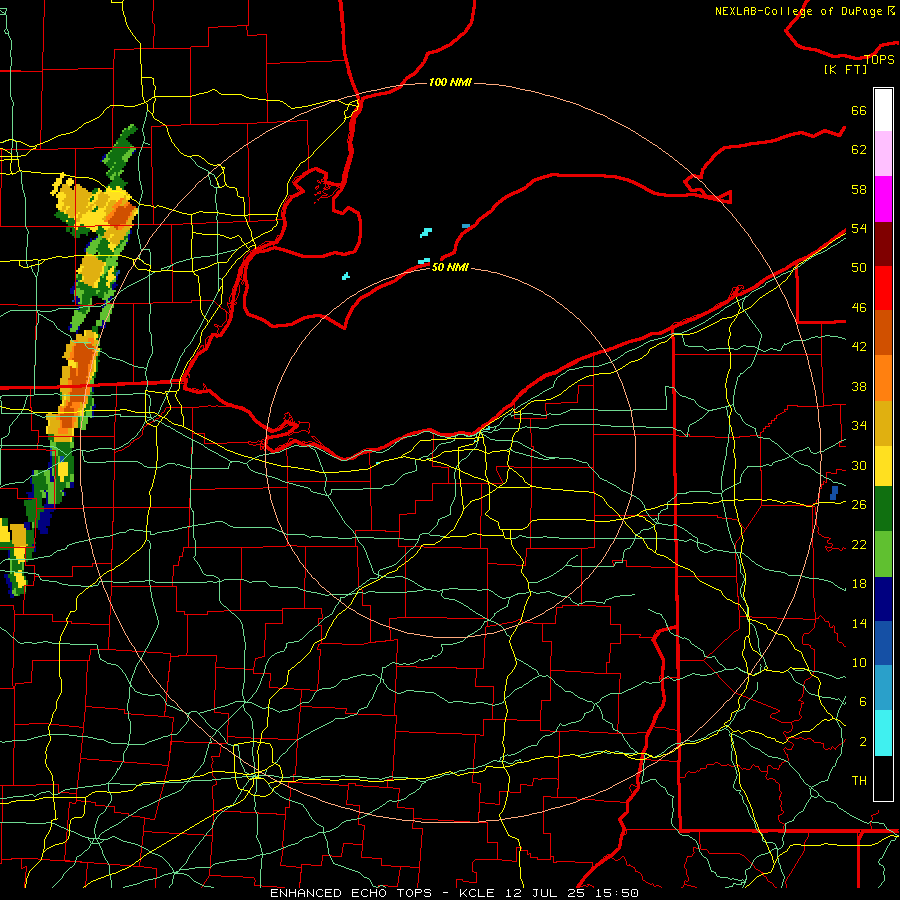The height and width of the screenshot is (900, 900).
Task: Click the 58 value on the legend
Action: pyautogui.click(x=859, y=189)
